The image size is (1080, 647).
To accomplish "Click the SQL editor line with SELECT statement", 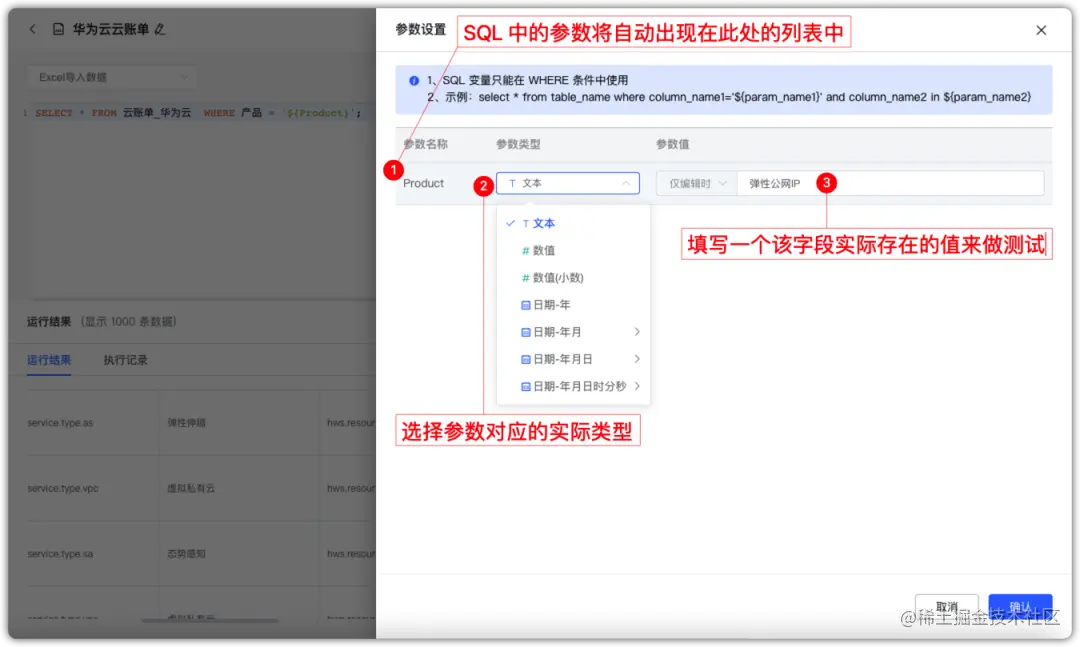I will (198, 113).
